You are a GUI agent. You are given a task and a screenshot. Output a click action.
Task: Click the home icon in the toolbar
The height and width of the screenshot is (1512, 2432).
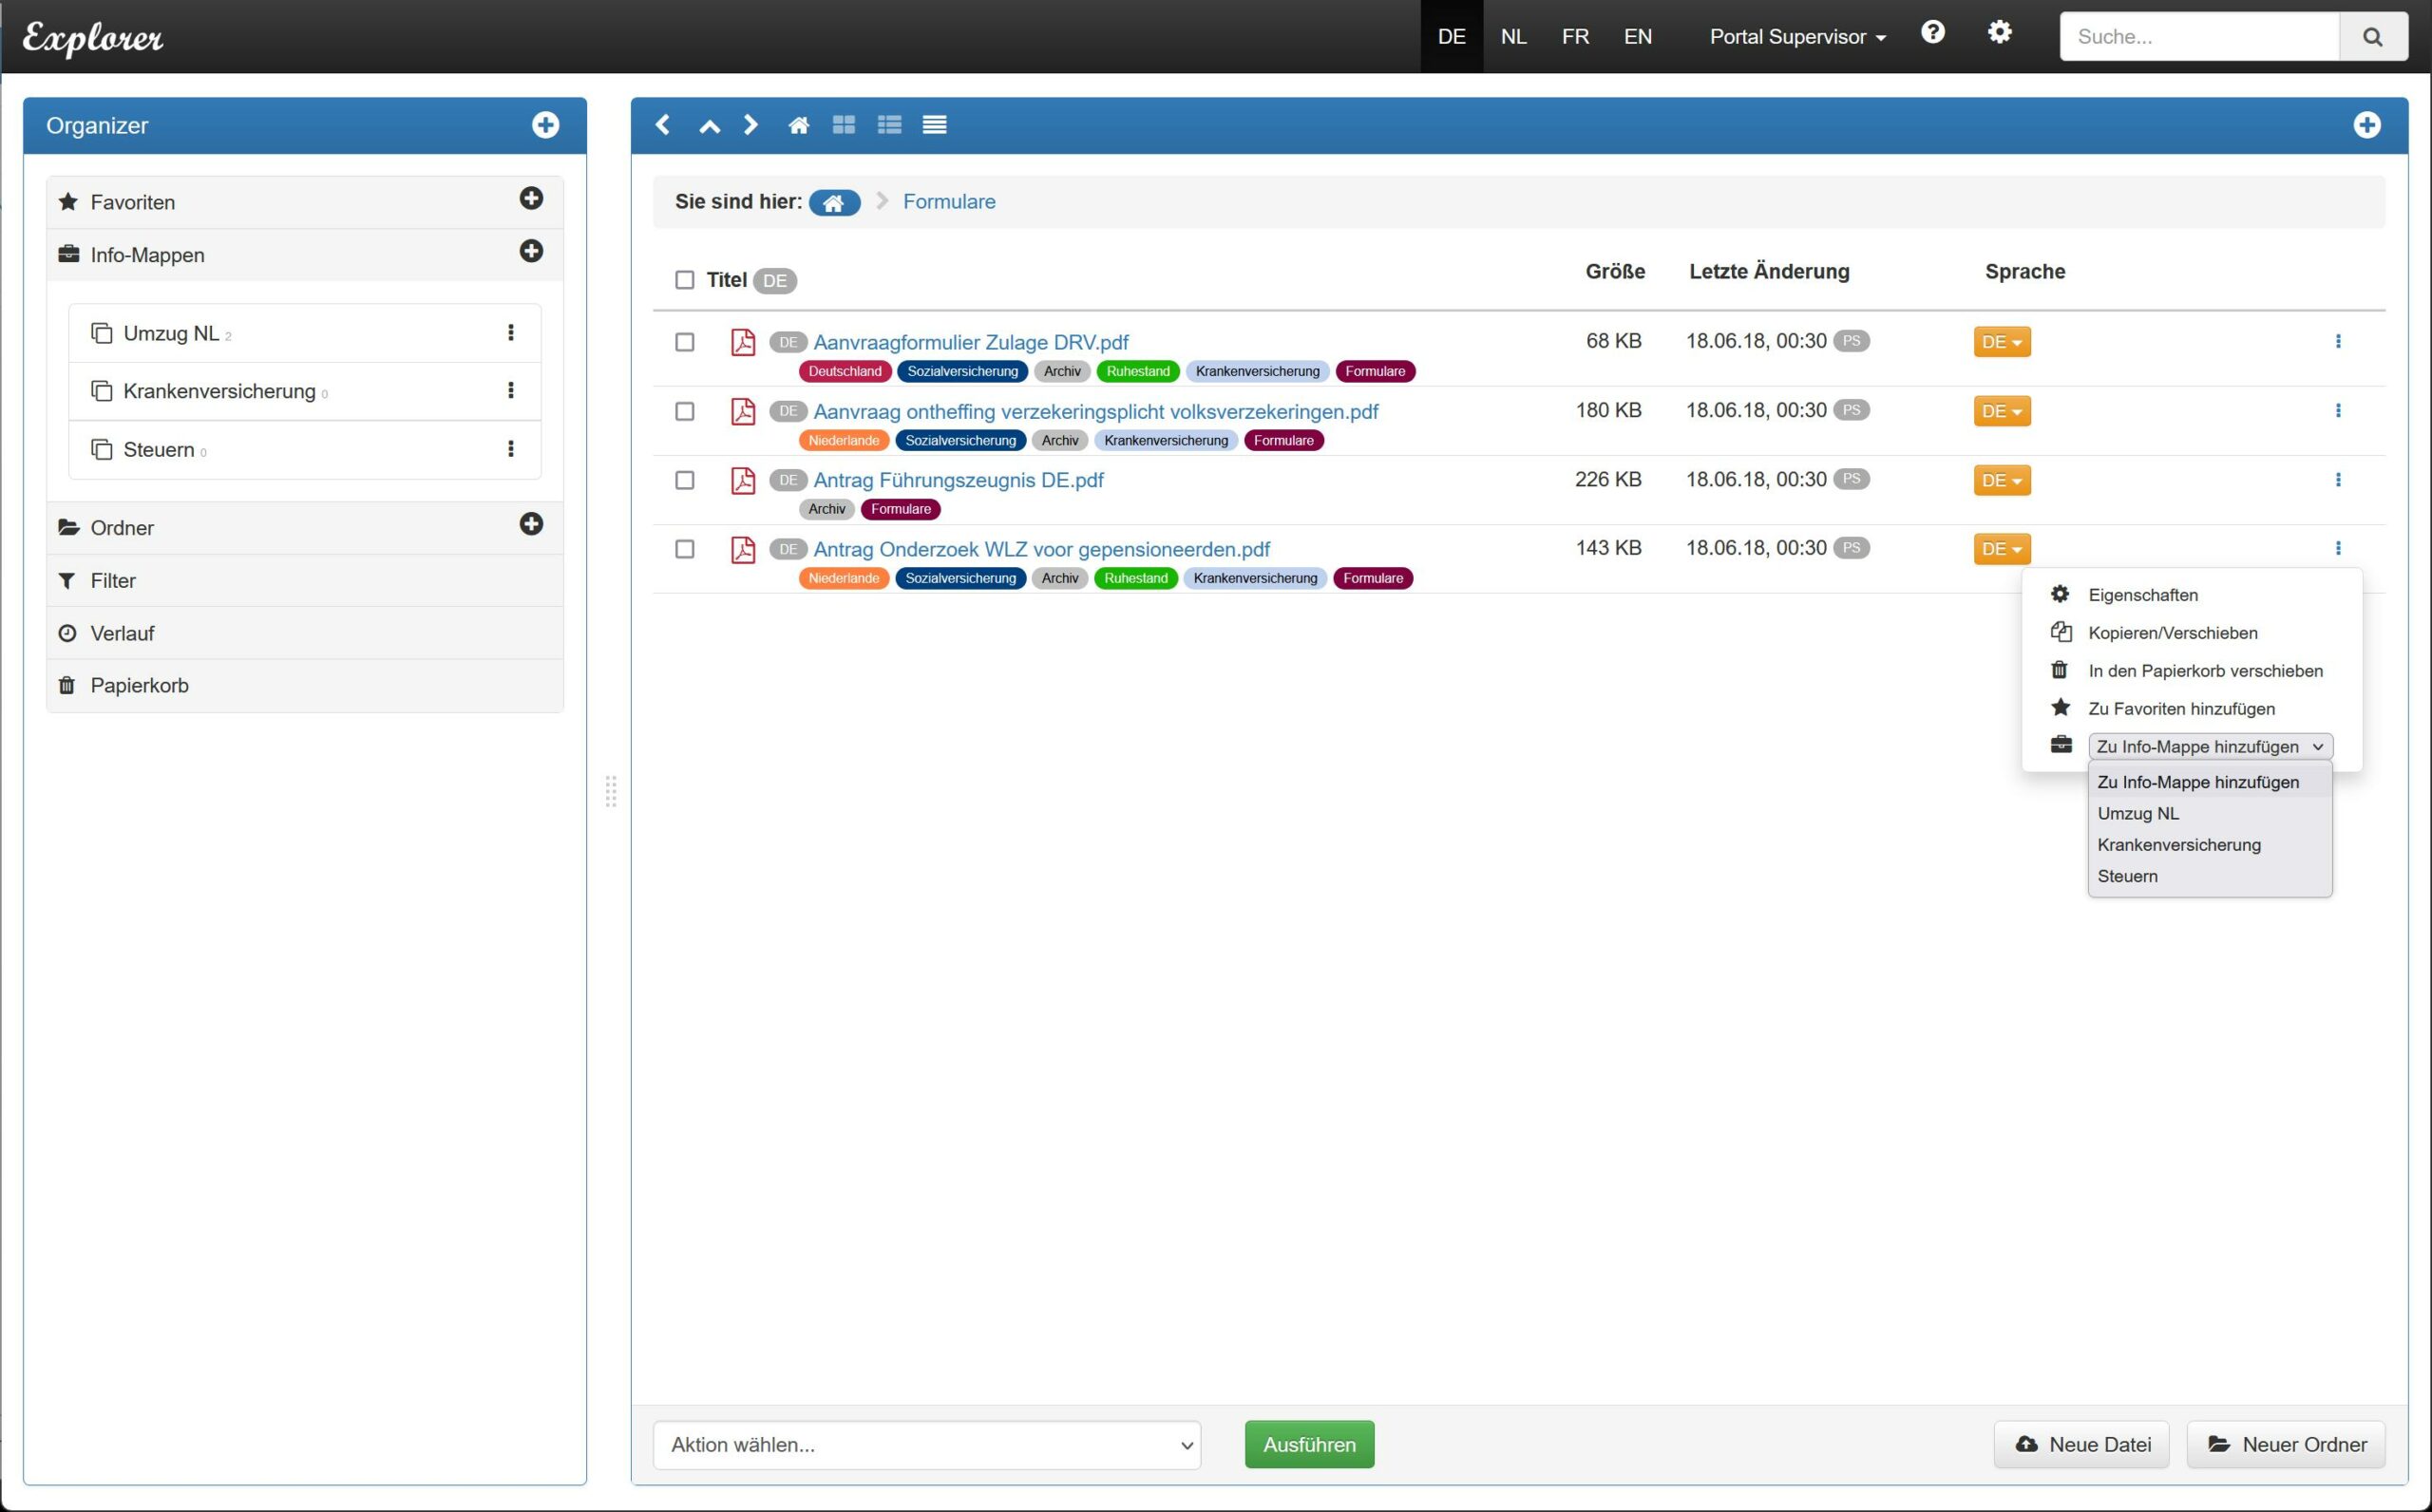point(798,125)
